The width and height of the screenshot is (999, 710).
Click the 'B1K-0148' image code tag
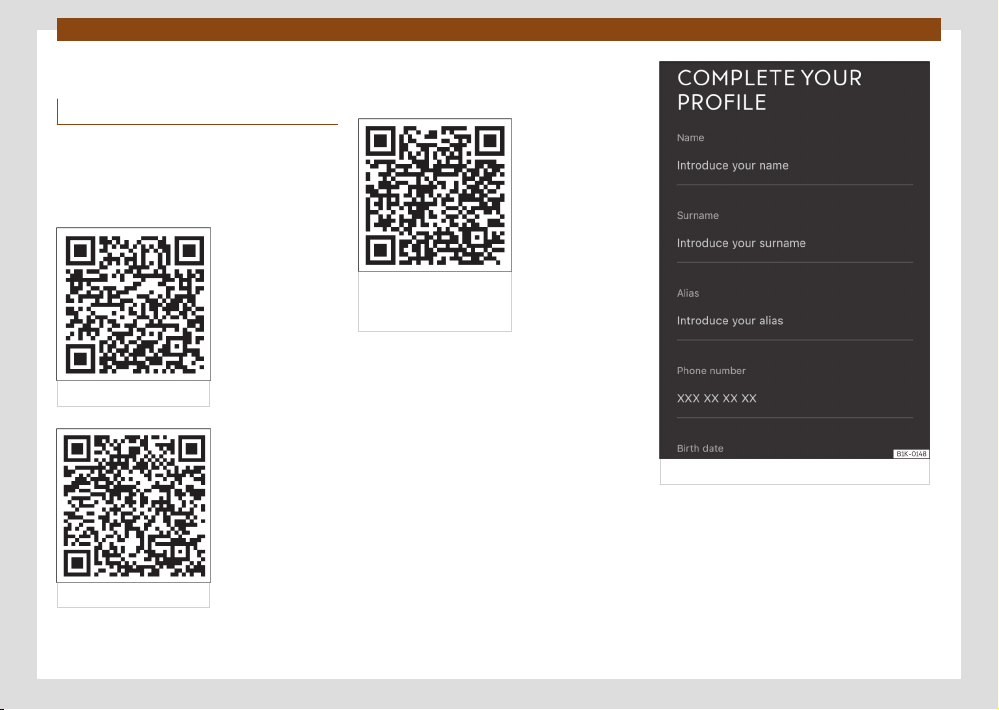911,454
